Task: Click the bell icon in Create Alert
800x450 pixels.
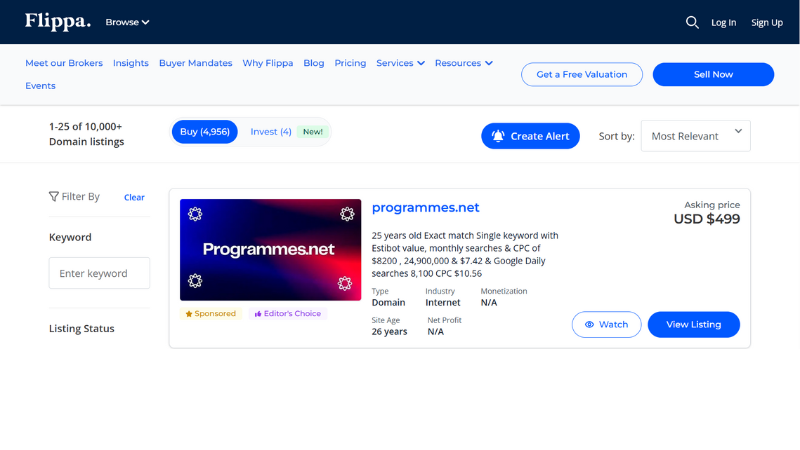Action: point(498,136)
